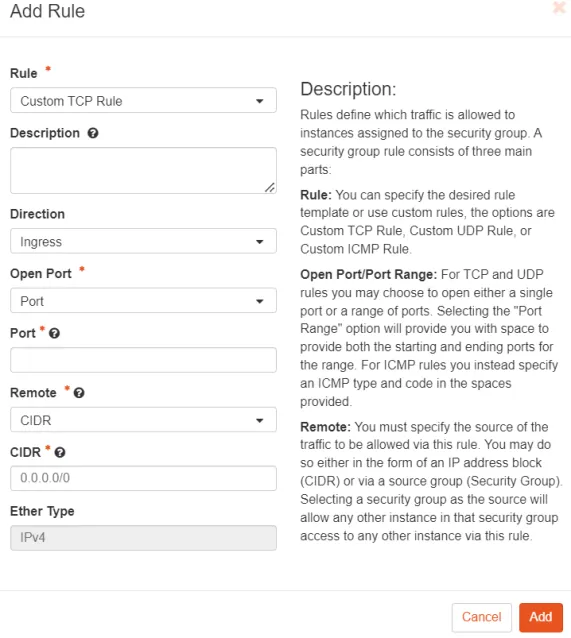Click the orange Add button

541,617
